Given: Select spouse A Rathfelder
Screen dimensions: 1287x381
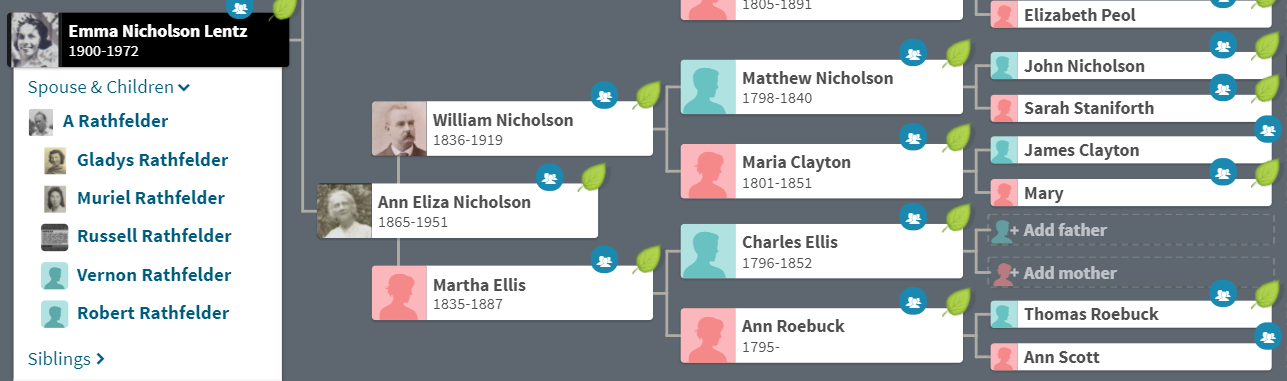Looking at the screenshot, I should pyautogui.click(x=115, y=122).
